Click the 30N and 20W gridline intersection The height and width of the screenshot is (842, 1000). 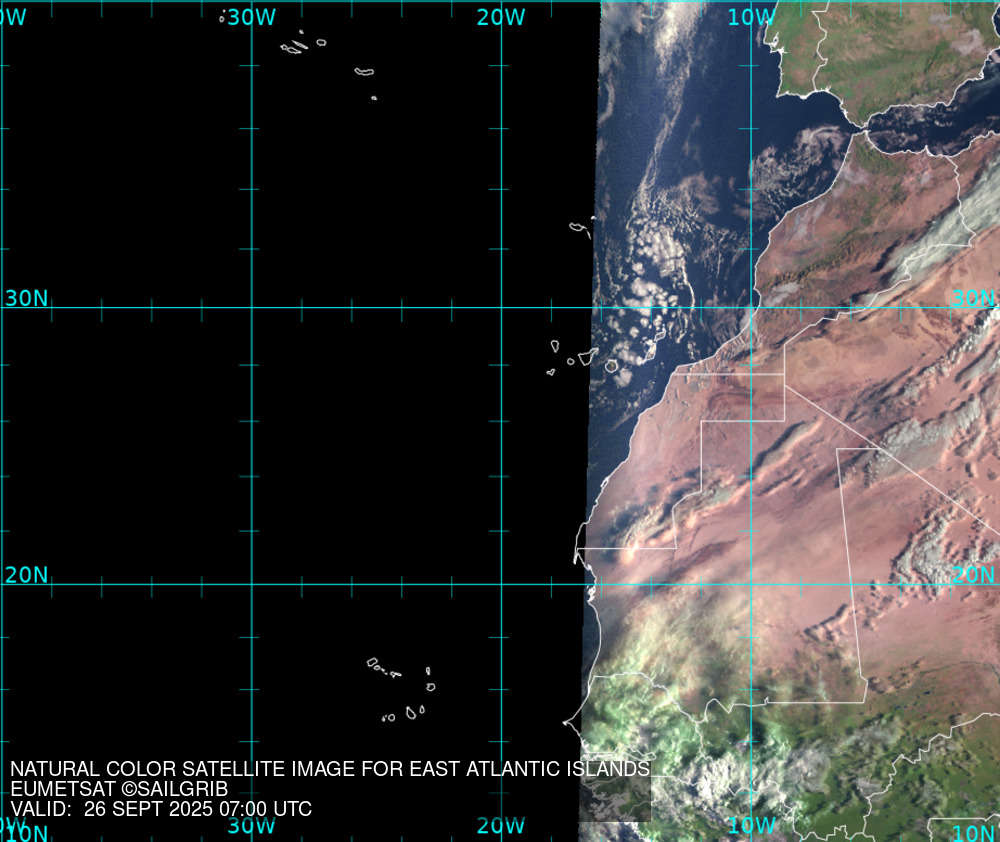(x=501, y=307)
